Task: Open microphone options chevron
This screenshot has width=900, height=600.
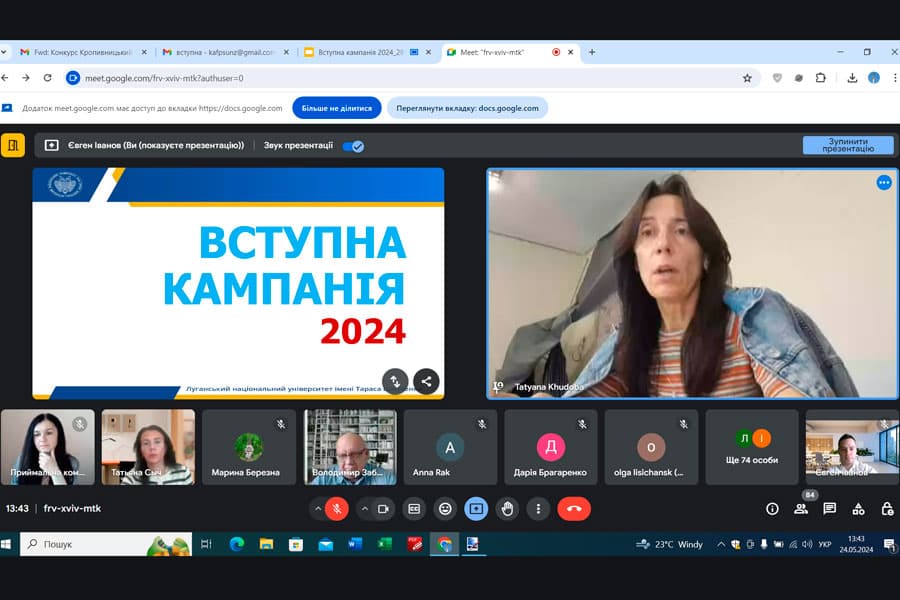Action: coord(317,508)
